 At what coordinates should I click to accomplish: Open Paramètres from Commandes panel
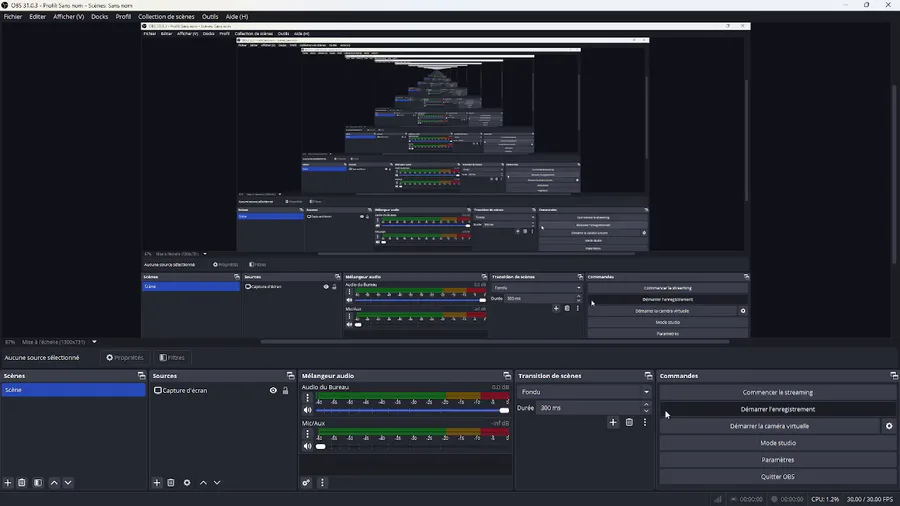[x=778, y=460]
